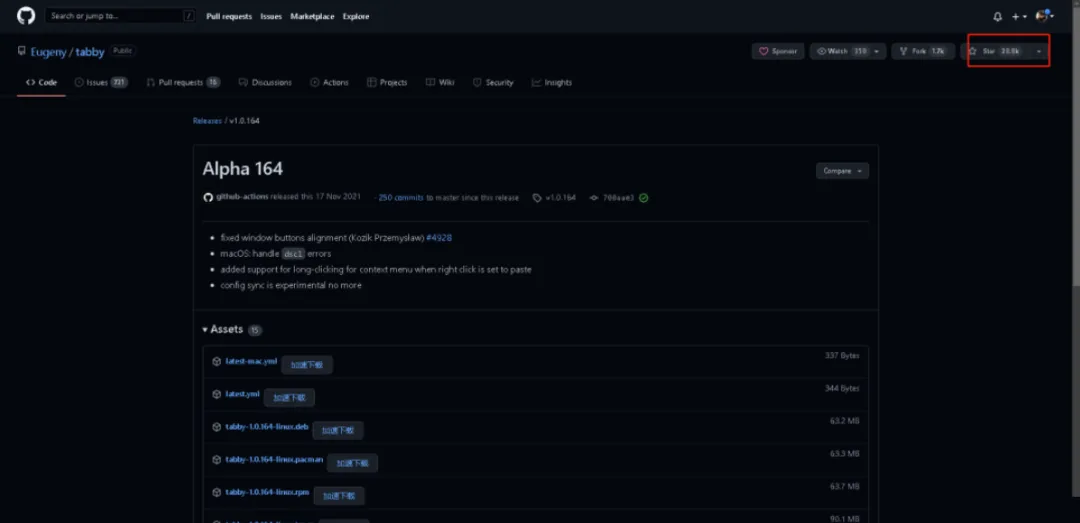1080x523 pixels.
Task: Open the Projects tab
Action: 387,83
